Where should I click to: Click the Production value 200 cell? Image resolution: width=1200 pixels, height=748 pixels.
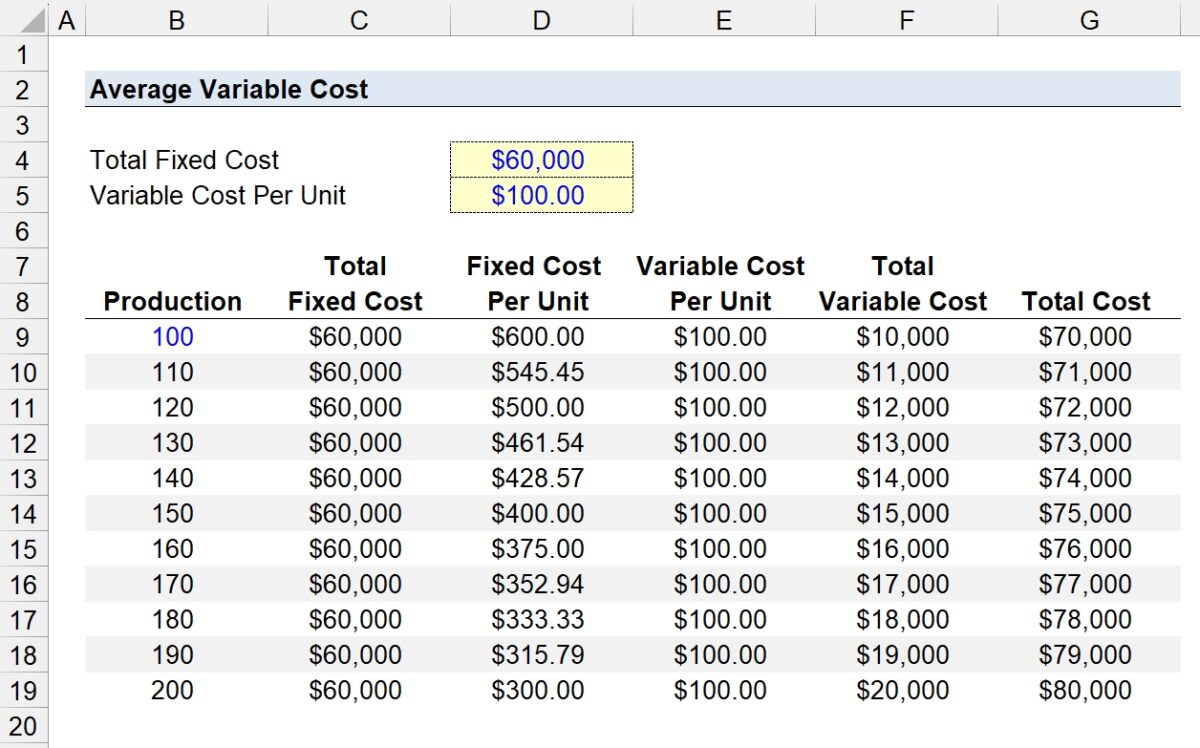tap(172, 690)
